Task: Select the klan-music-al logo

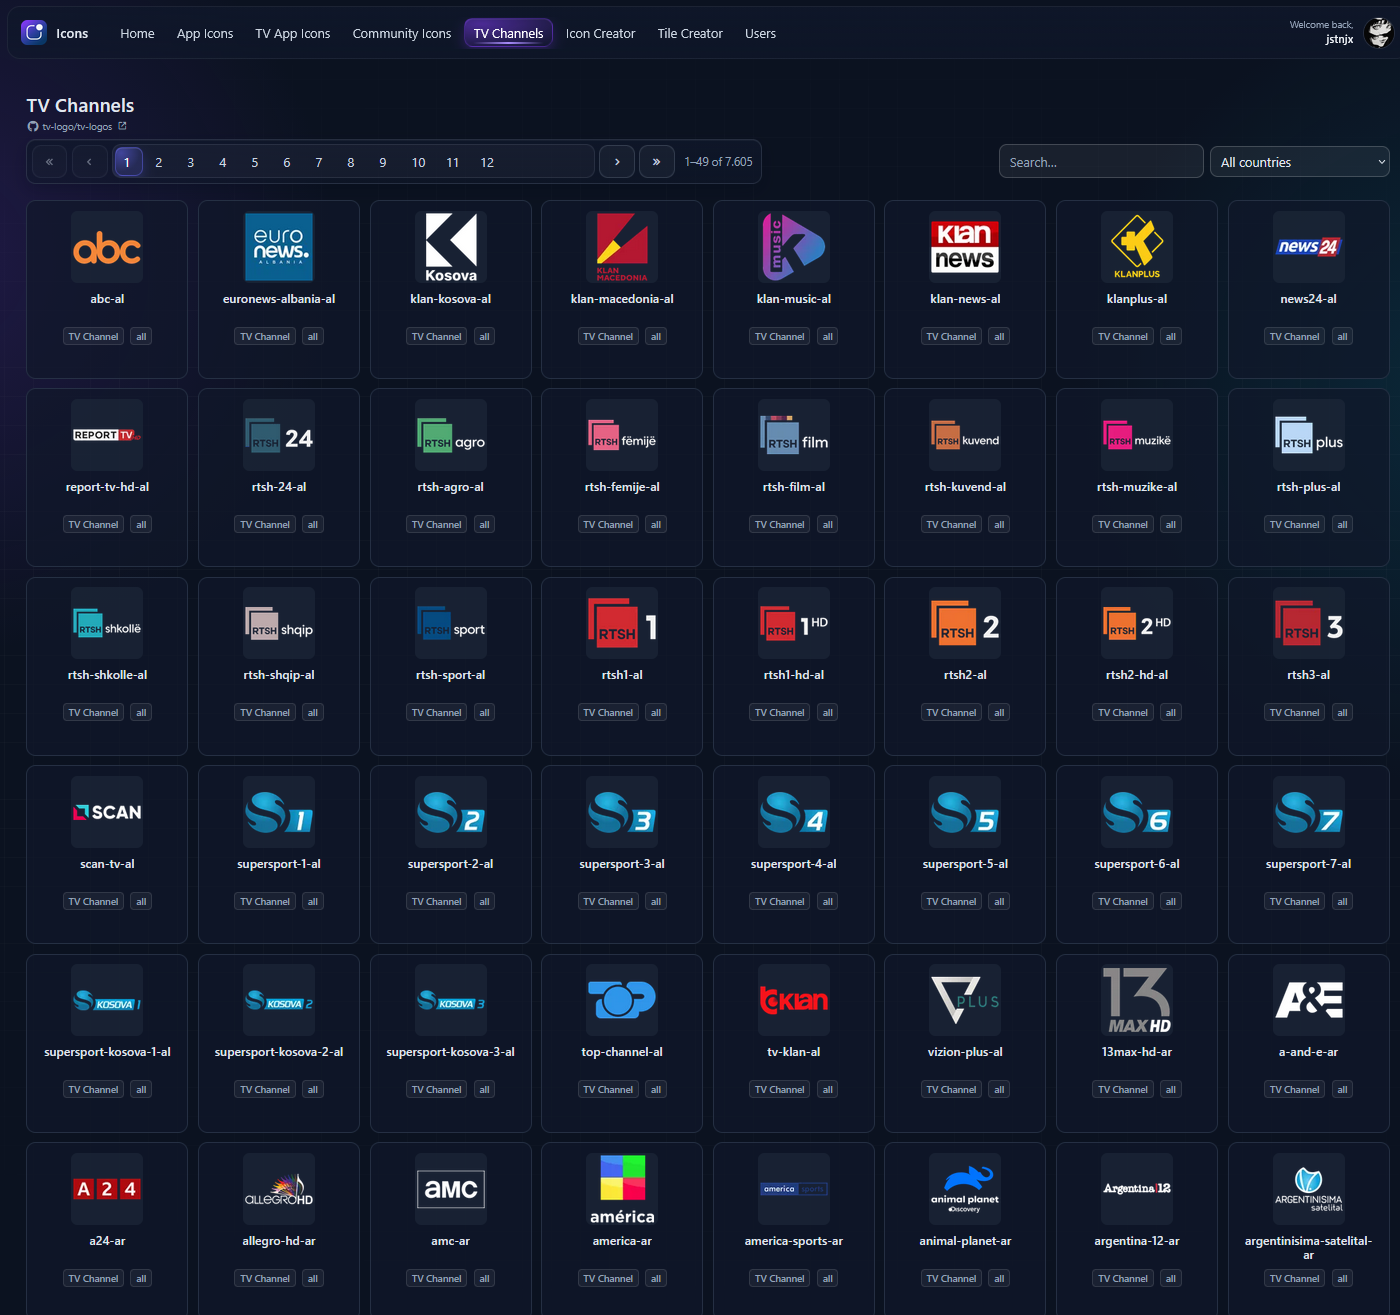Action: tap(794, 247)
